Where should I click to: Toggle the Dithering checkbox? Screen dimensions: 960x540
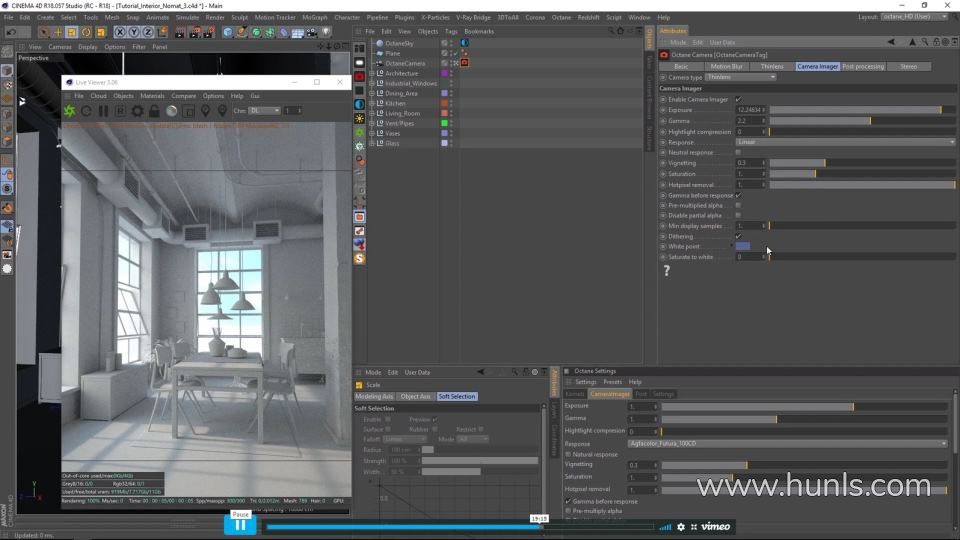click(738, 236)
